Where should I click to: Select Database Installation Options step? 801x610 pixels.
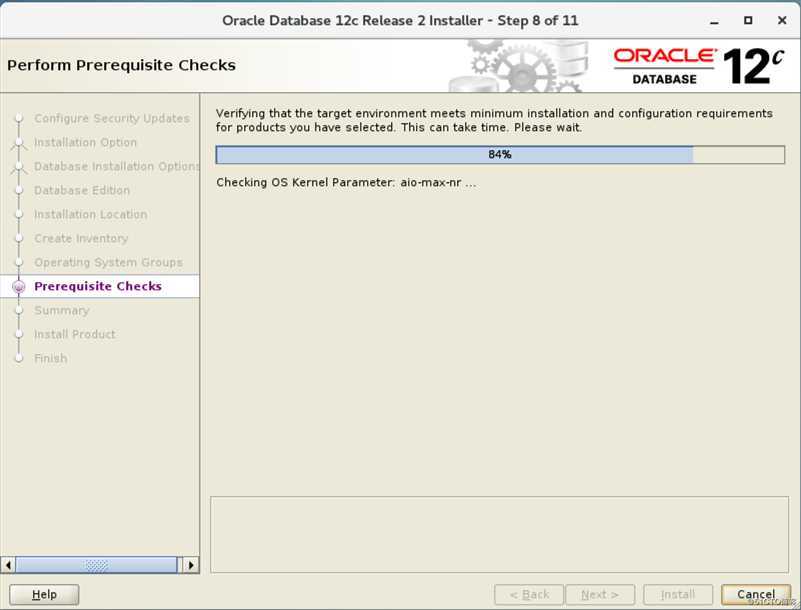tap(116, 167)
